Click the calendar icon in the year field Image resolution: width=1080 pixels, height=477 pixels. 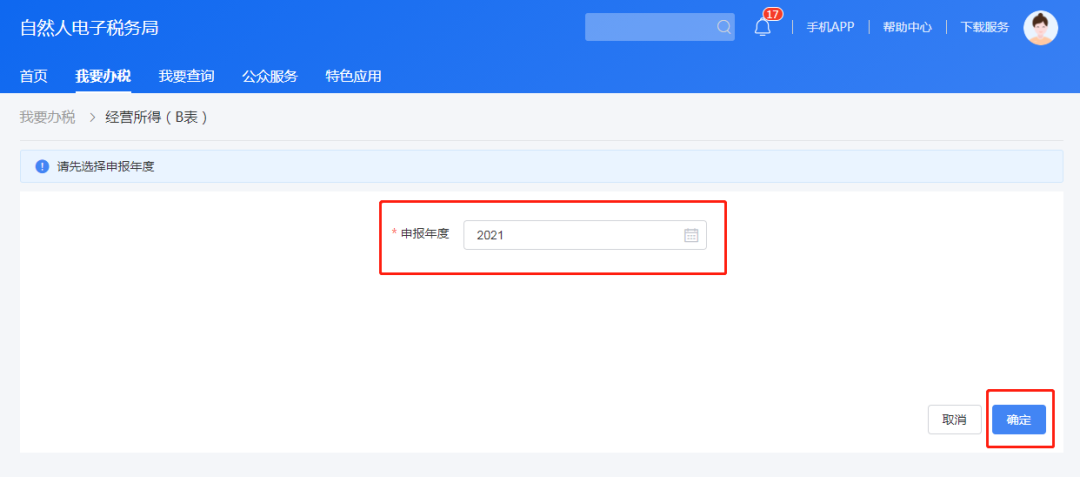pos(691,235)
